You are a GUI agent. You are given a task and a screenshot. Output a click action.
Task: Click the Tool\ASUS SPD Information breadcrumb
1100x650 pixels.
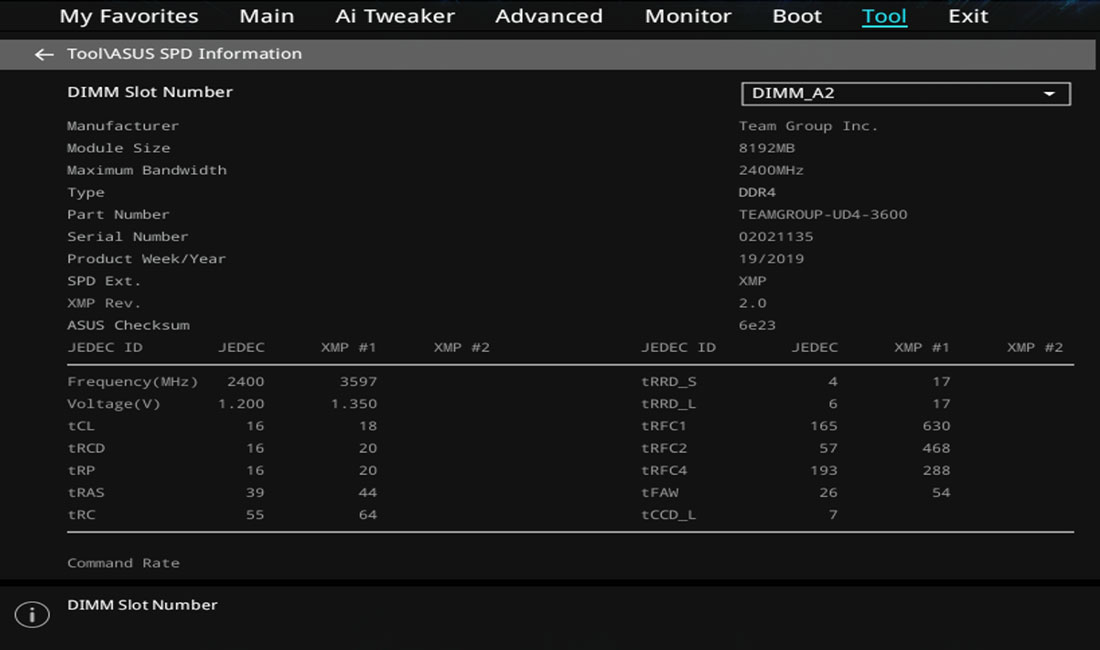185,54
